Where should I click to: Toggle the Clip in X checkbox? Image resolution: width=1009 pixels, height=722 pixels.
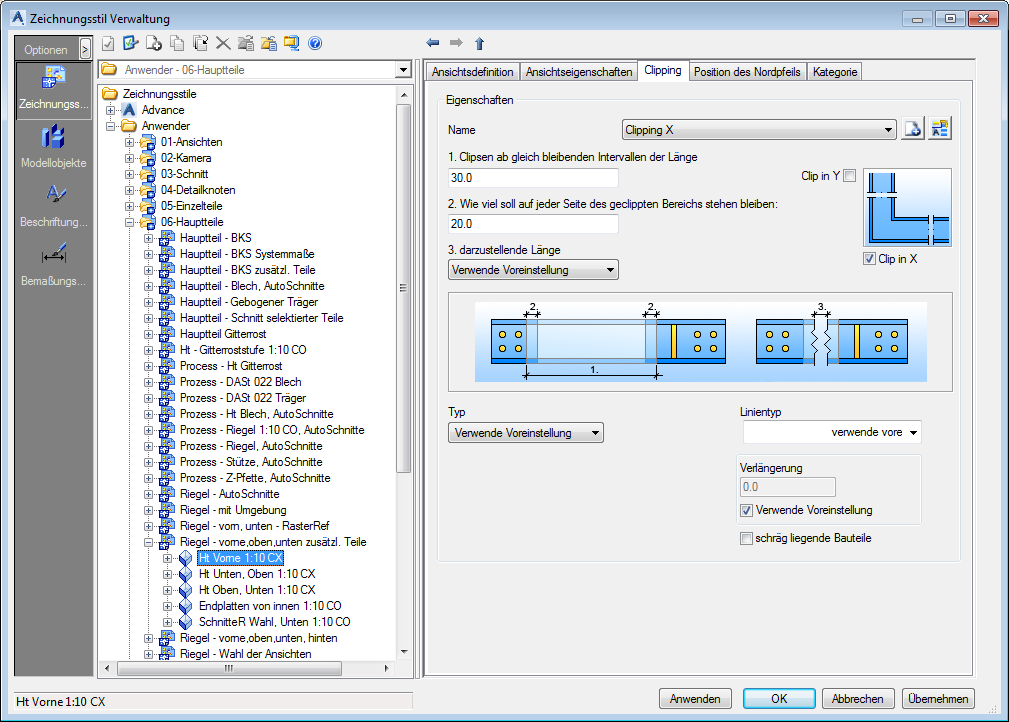pyautogui.click(x=869, y=259)
